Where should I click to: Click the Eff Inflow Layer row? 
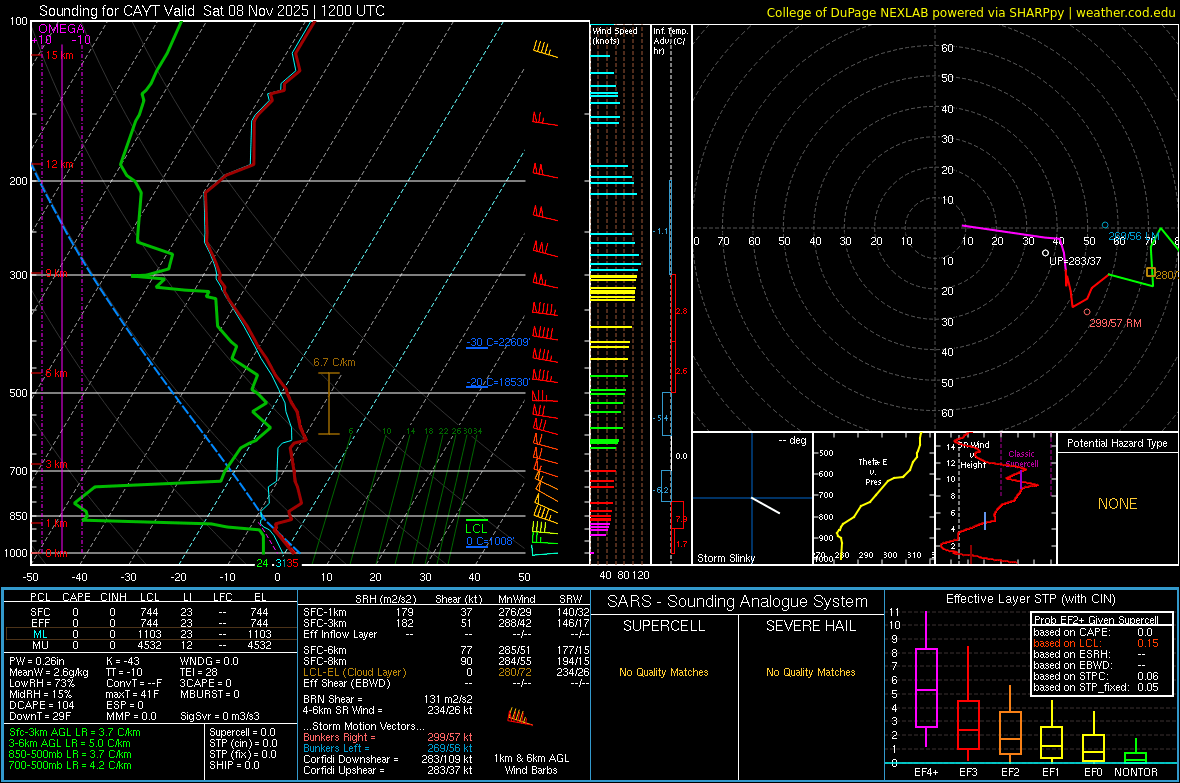pos(446,634)
